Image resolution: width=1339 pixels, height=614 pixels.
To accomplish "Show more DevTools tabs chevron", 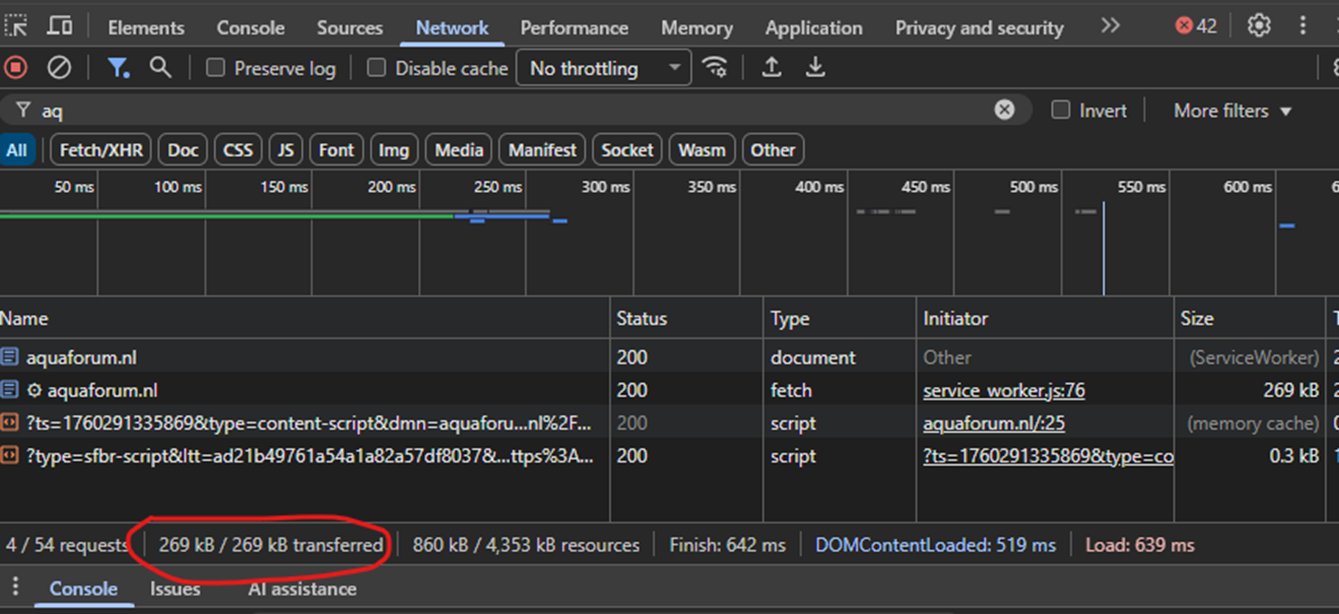I will coord(1110,26).
